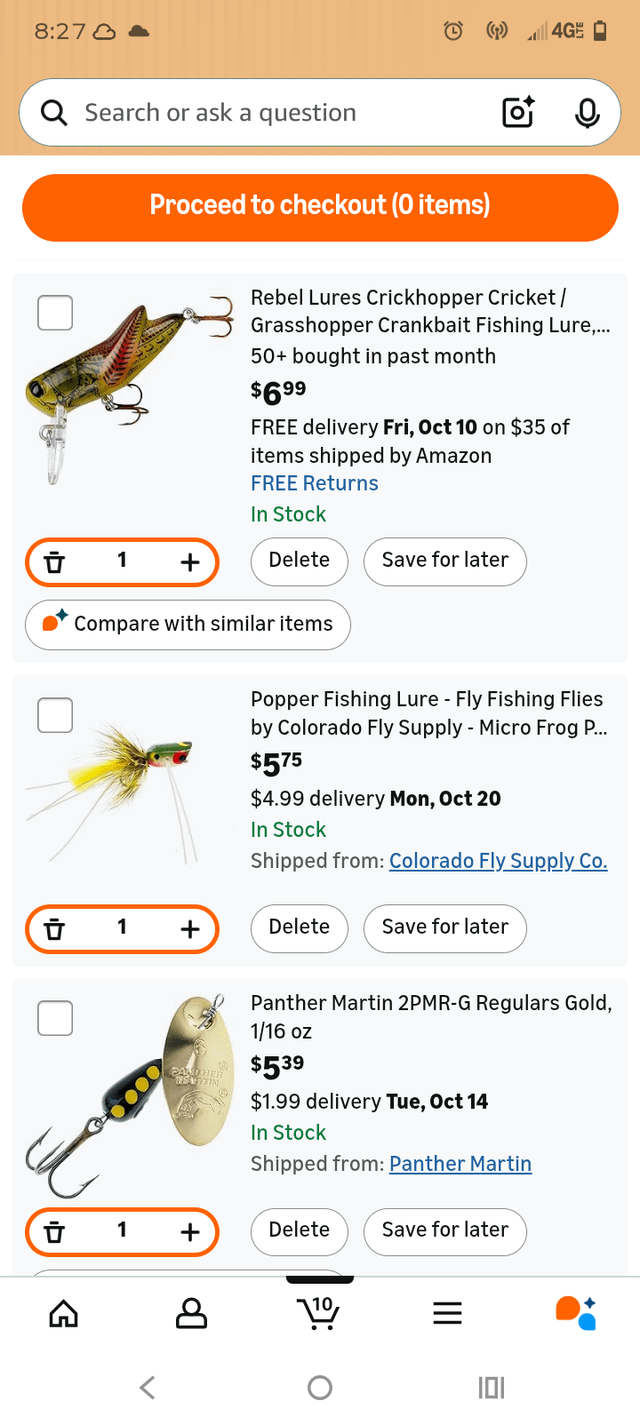Increase quantity of Popper Fishing Lure
640x1425 pixels.
[190, 928]
